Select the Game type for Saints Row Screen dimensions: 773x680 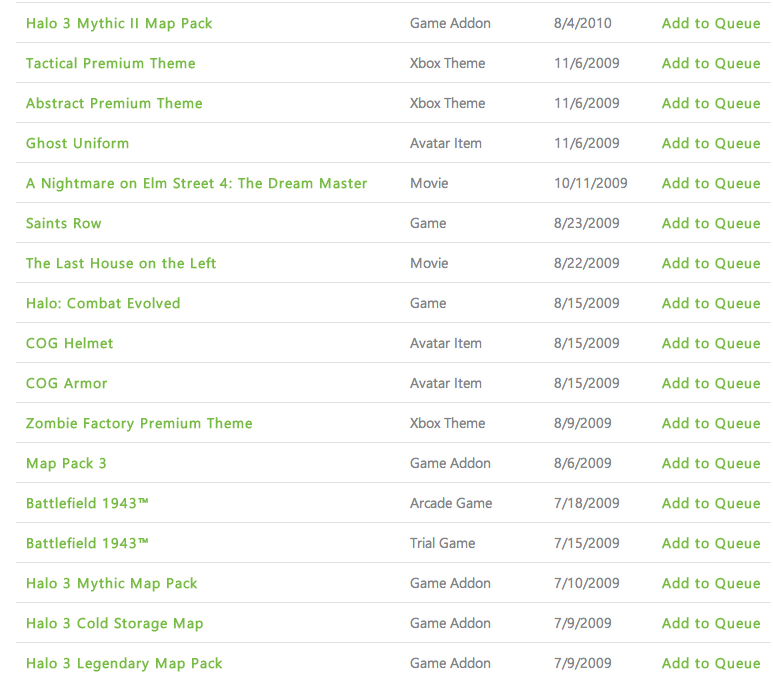coord(428,223)
